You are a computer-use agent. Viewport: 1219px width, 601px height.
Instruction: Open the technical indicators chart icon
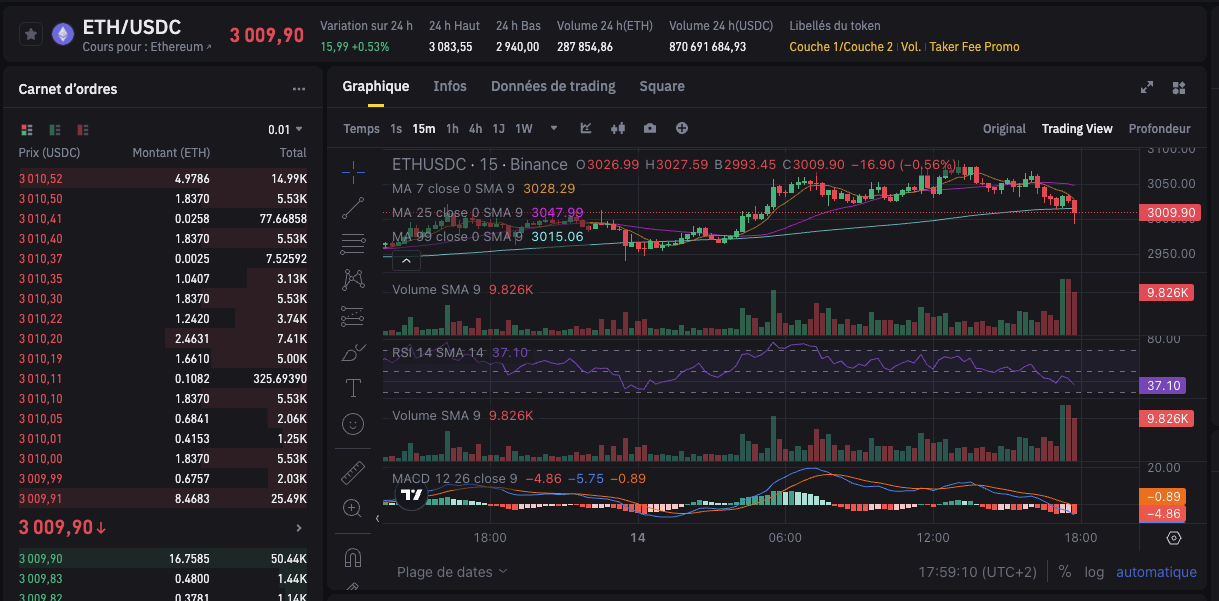[586, 128]
